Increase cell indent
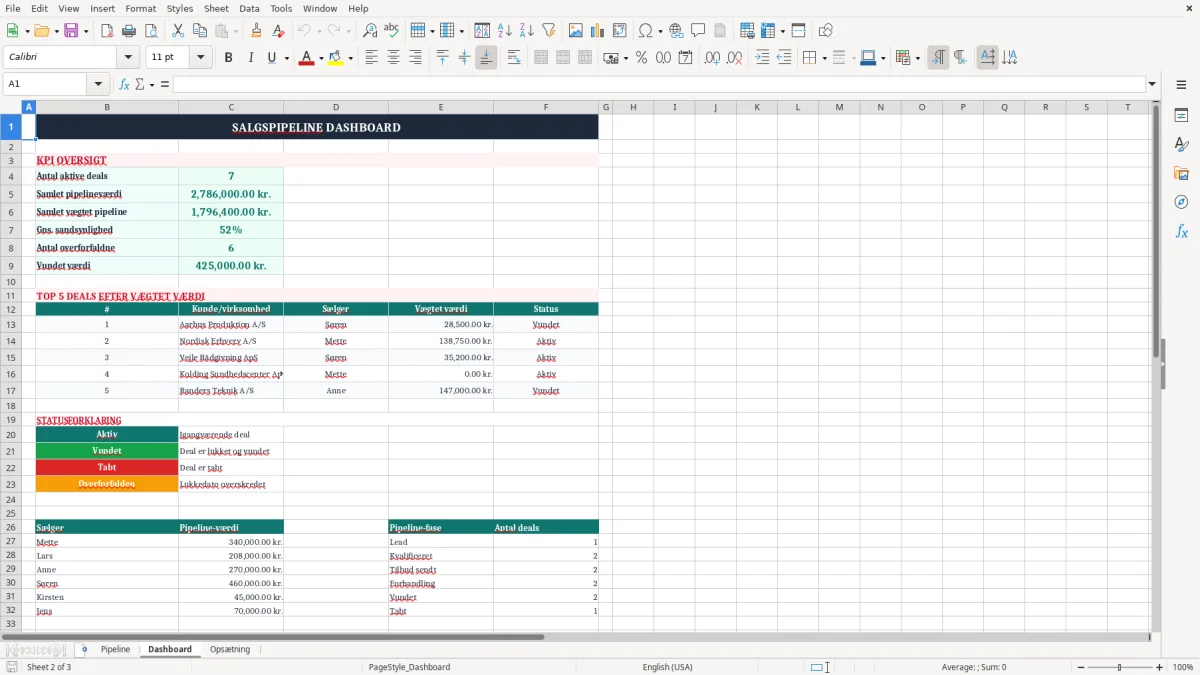1200x675 pixels. (762, 58)
